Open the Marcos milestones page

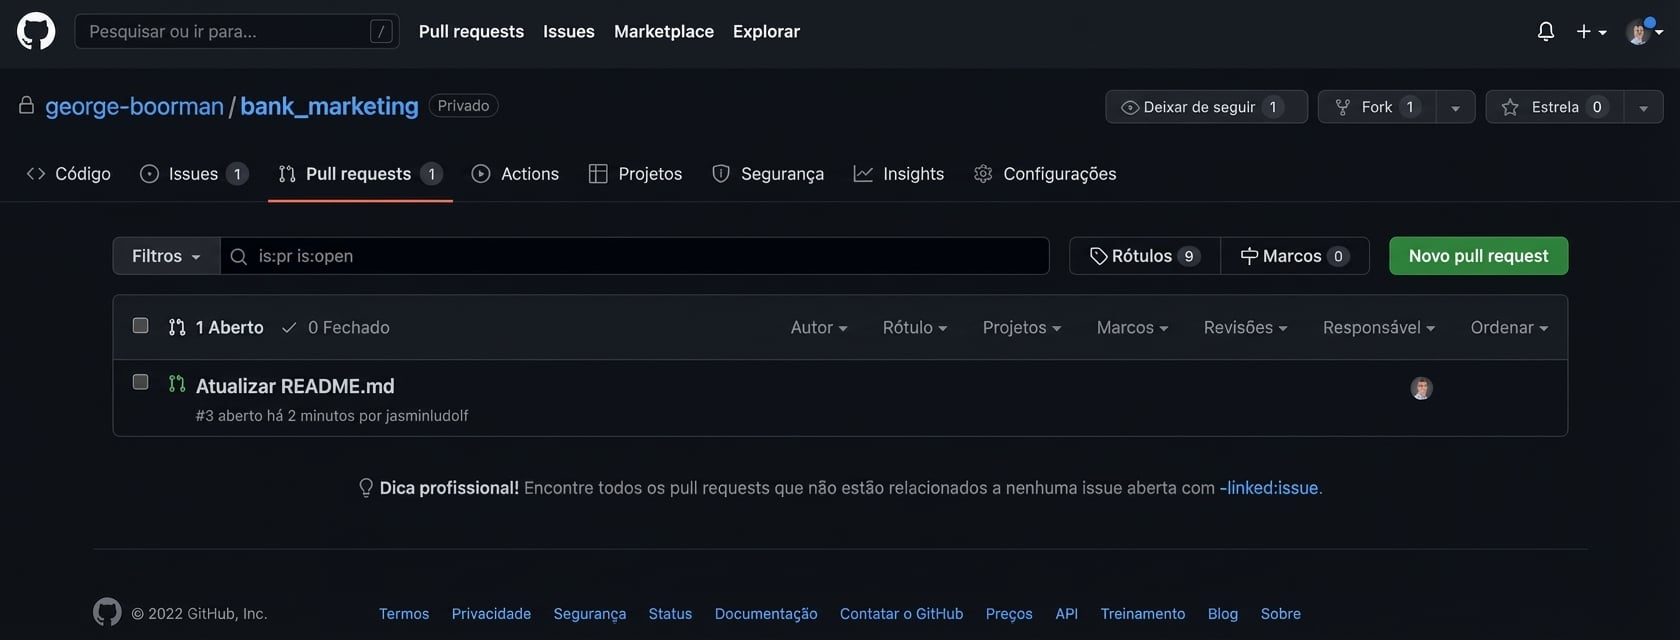(1295, 256)
